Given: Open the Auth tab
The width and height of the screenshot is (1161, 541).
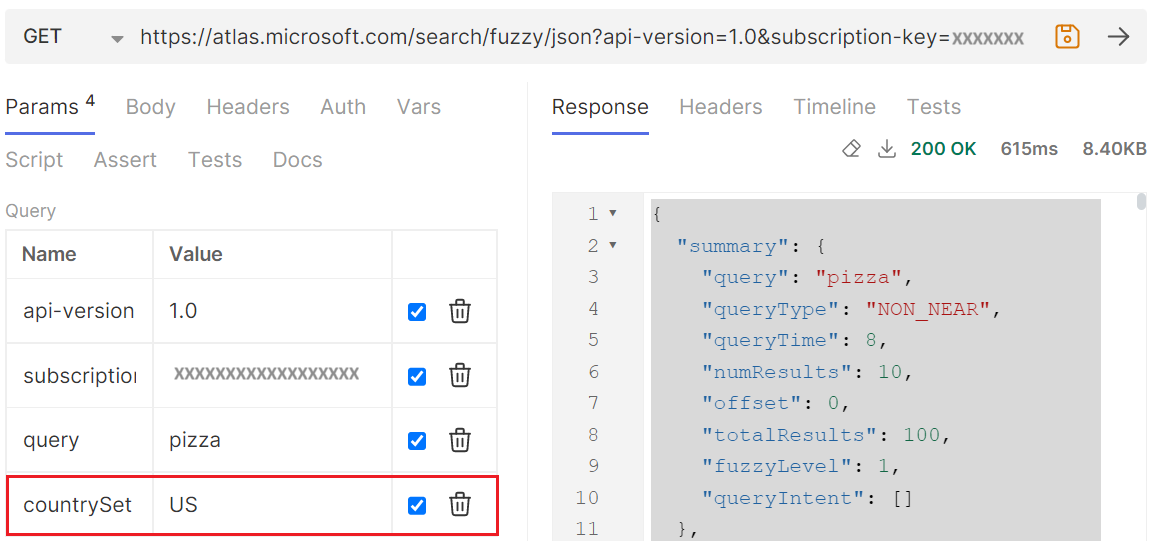Looking at the screenshot, I should 343,107.
